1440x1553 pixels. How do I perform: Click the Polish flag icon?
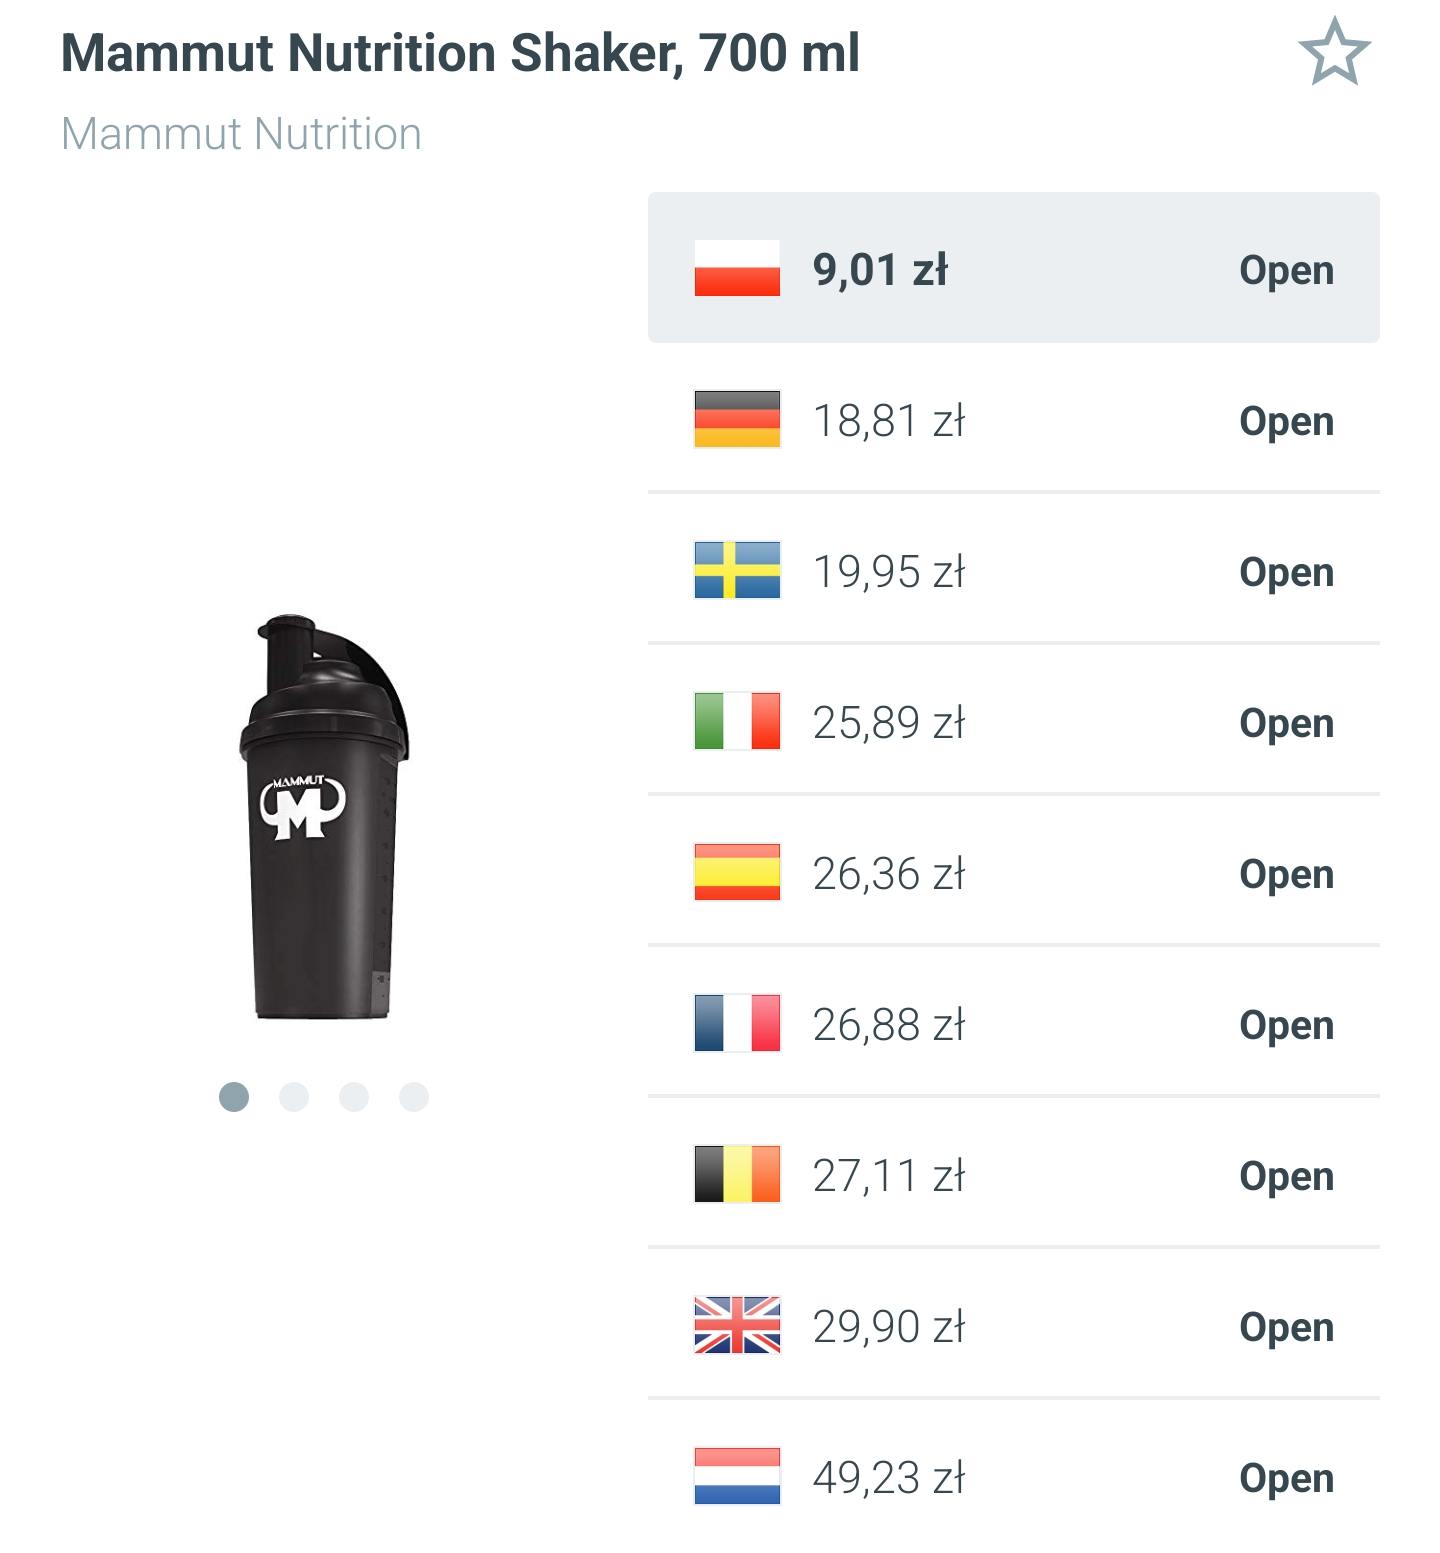coord(737,268)
